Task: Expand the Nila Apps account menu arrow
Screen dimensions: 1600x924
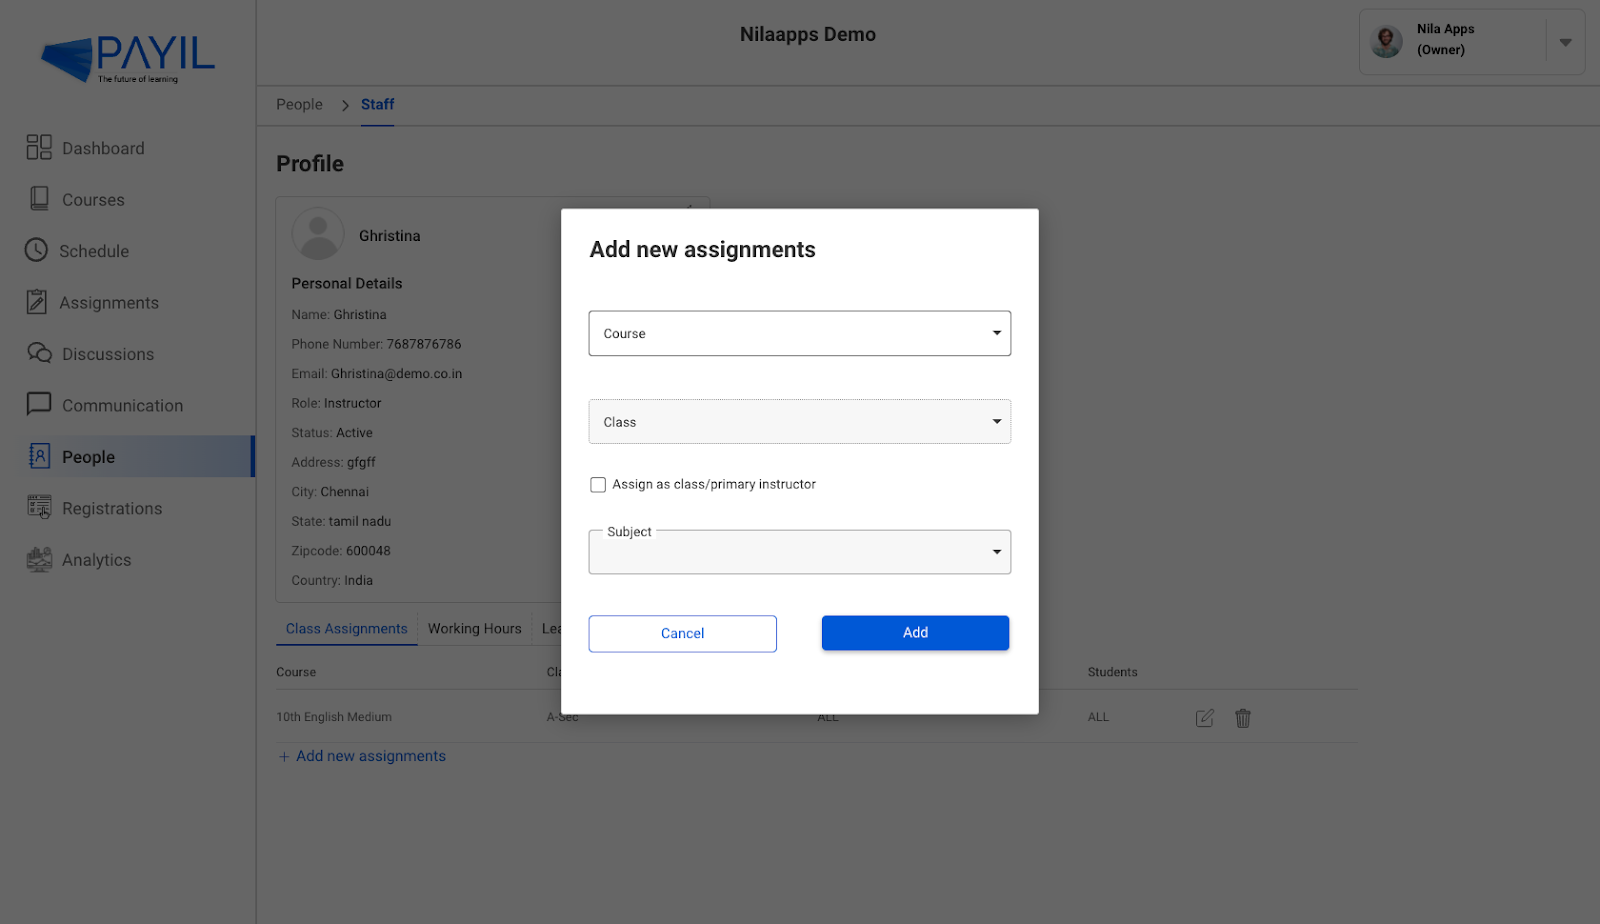Action: coord(1565,42)
